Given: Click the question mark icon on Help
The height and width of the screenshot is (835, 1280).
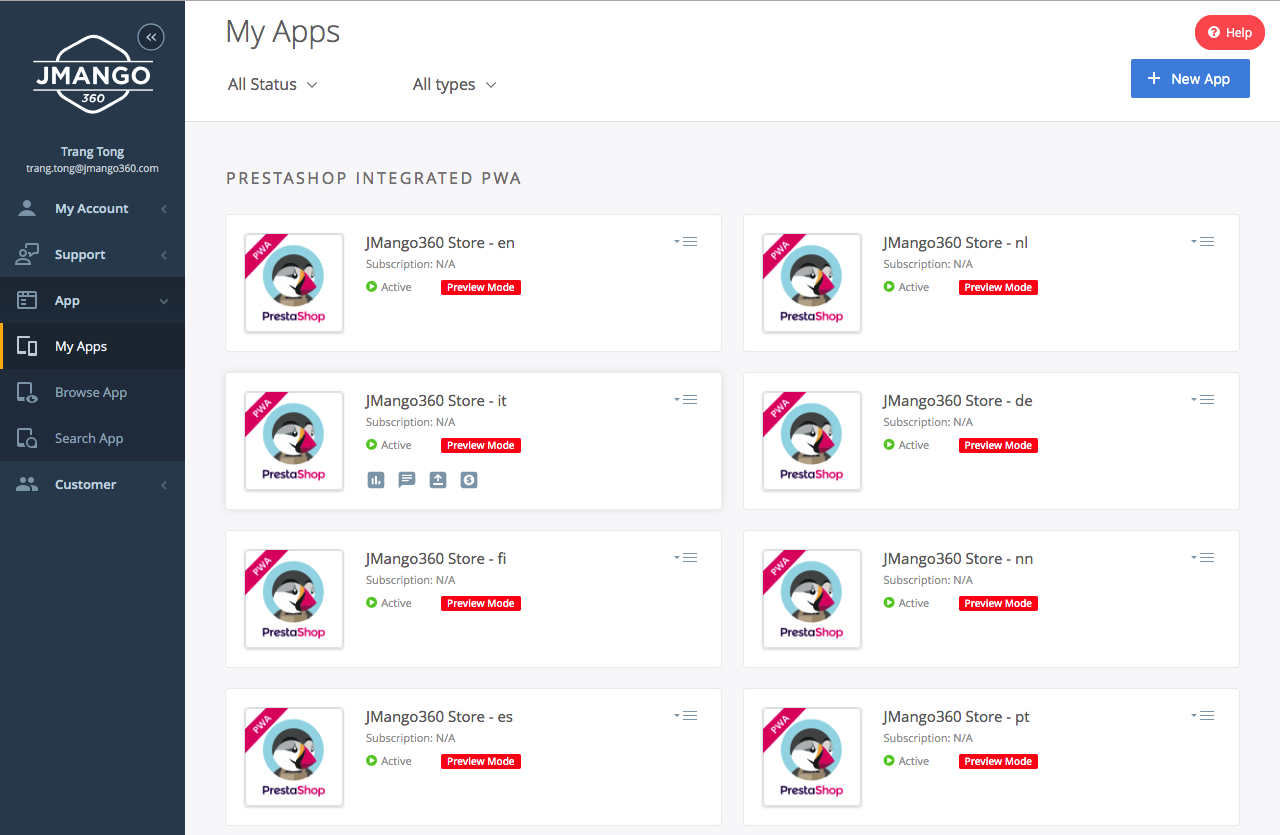Looking at the screenshot, I should 1214,33.
